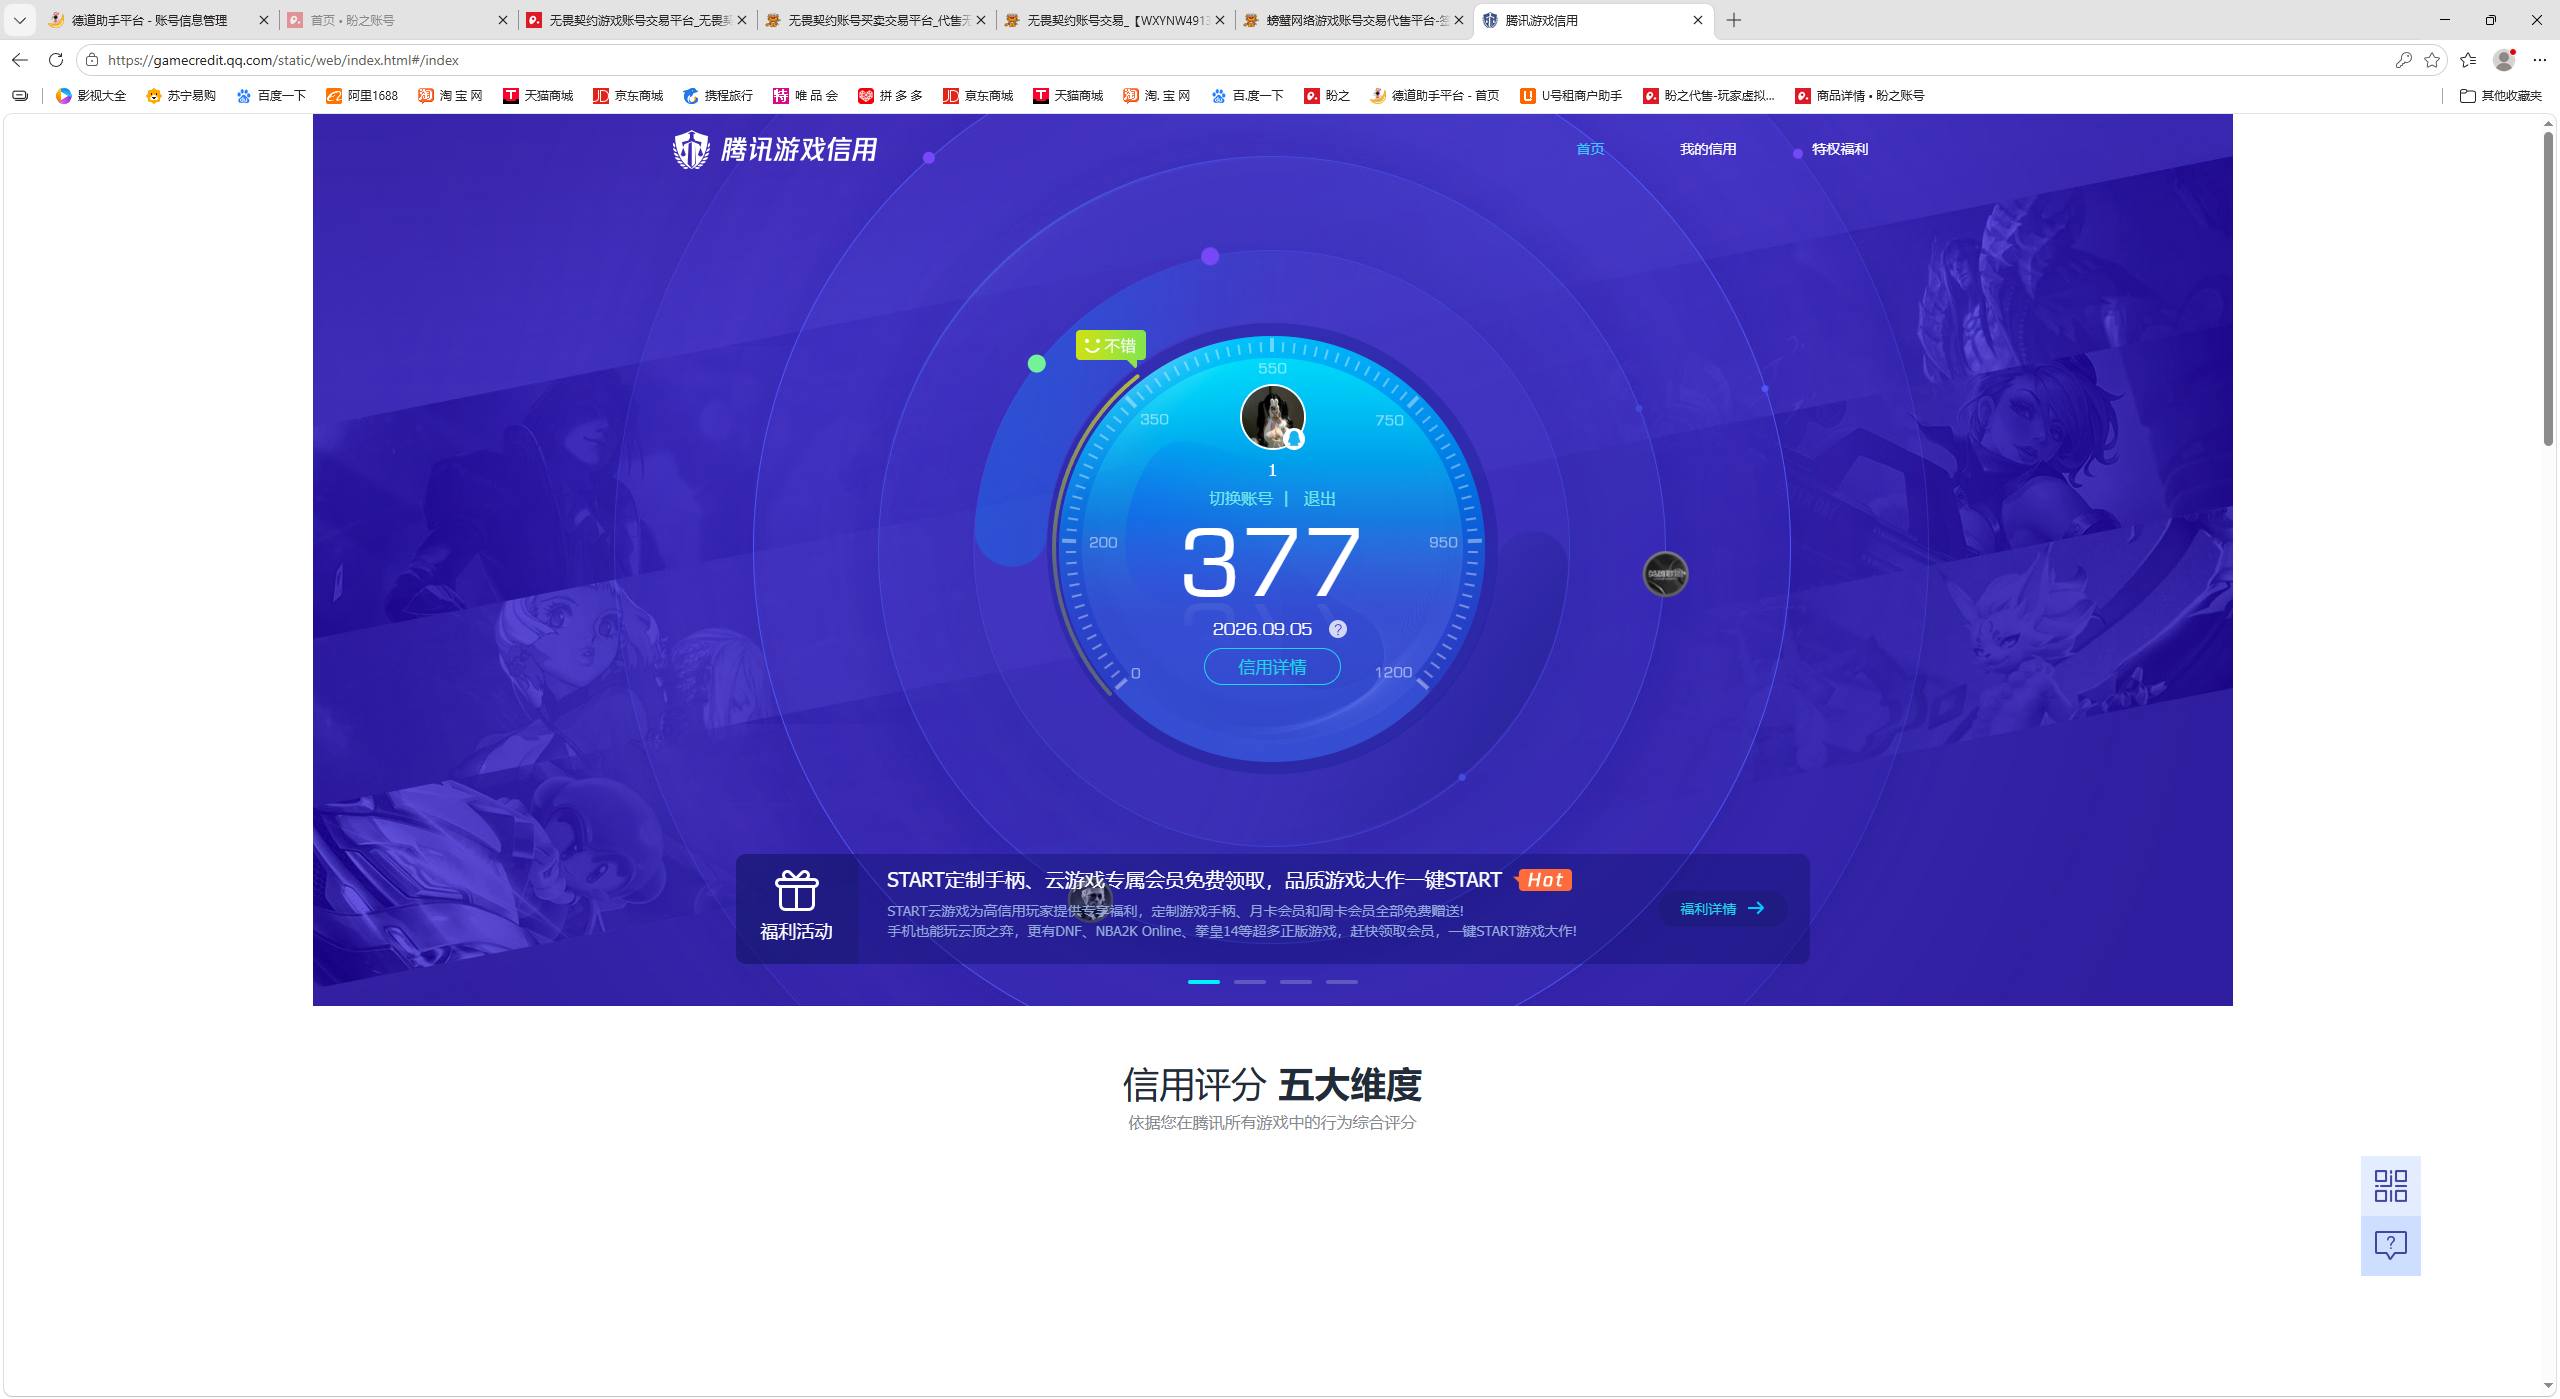This screenshot has height=1399, width=2560.
Task: Open 影视大全 bookmark
Action: click(x=91, y=96)
